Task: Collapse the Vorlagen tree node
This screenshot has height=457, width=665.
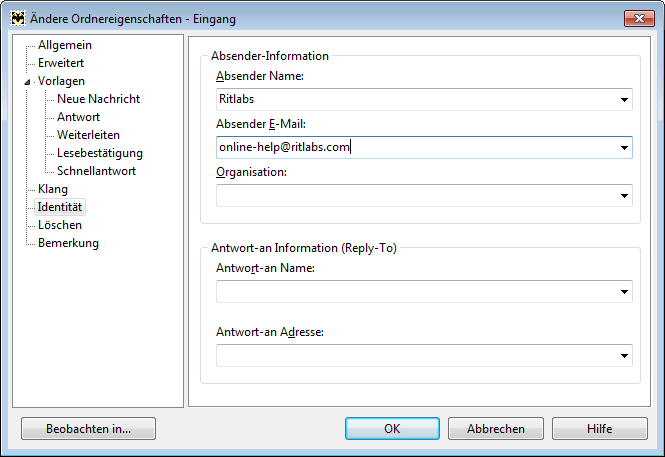Action: click(x=28, y=82)
